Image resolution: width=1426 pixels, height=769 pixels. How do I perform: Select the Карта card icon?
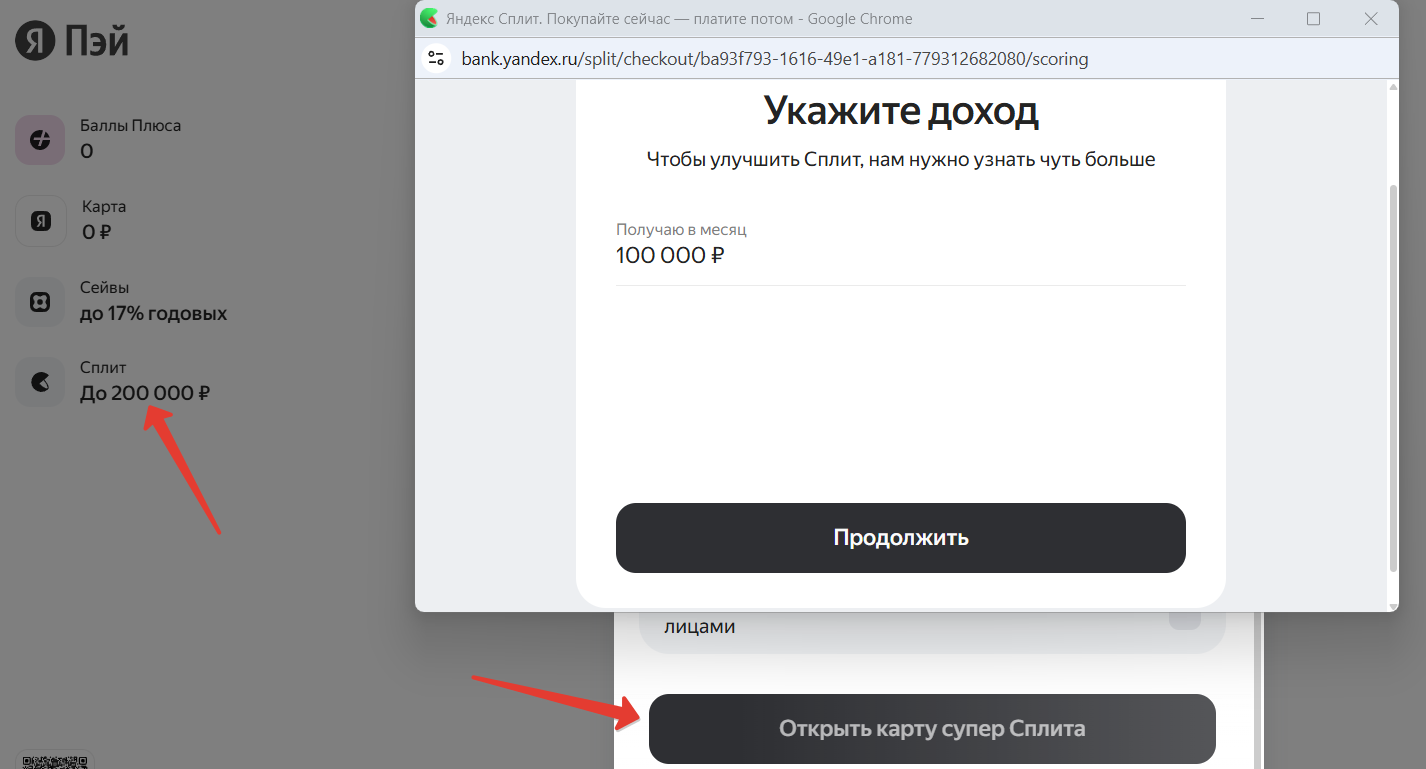(x=40, y=221)
